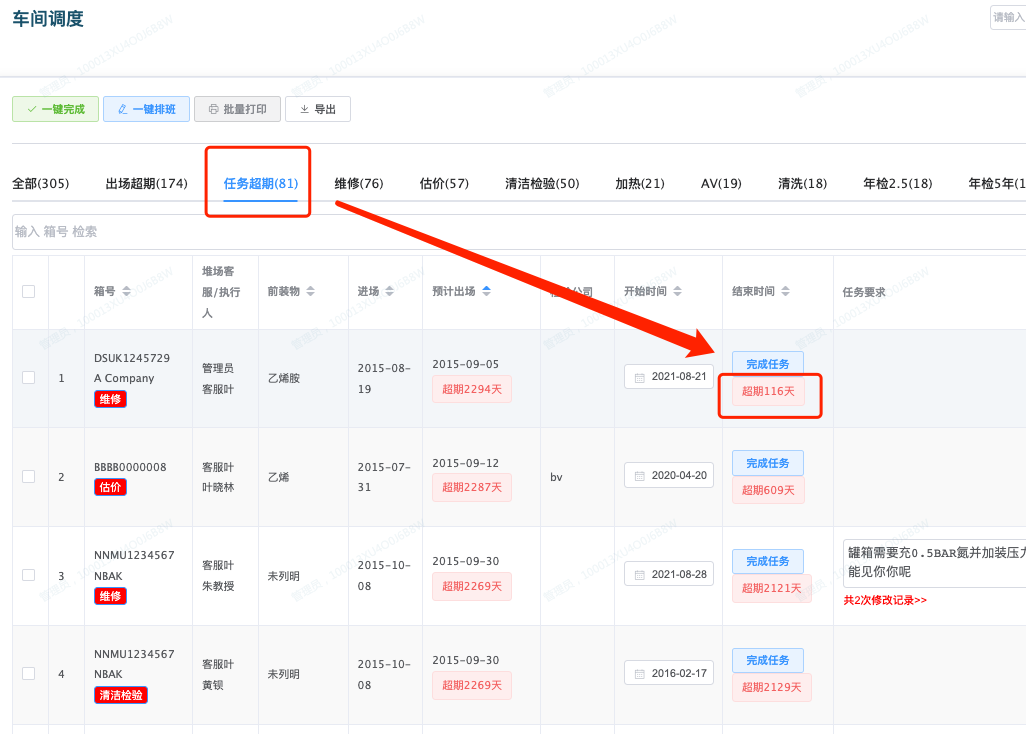Click 完成任务 for BBBB0000008
Viewport: 1026px width, 734px height.
tap(768, 463)
